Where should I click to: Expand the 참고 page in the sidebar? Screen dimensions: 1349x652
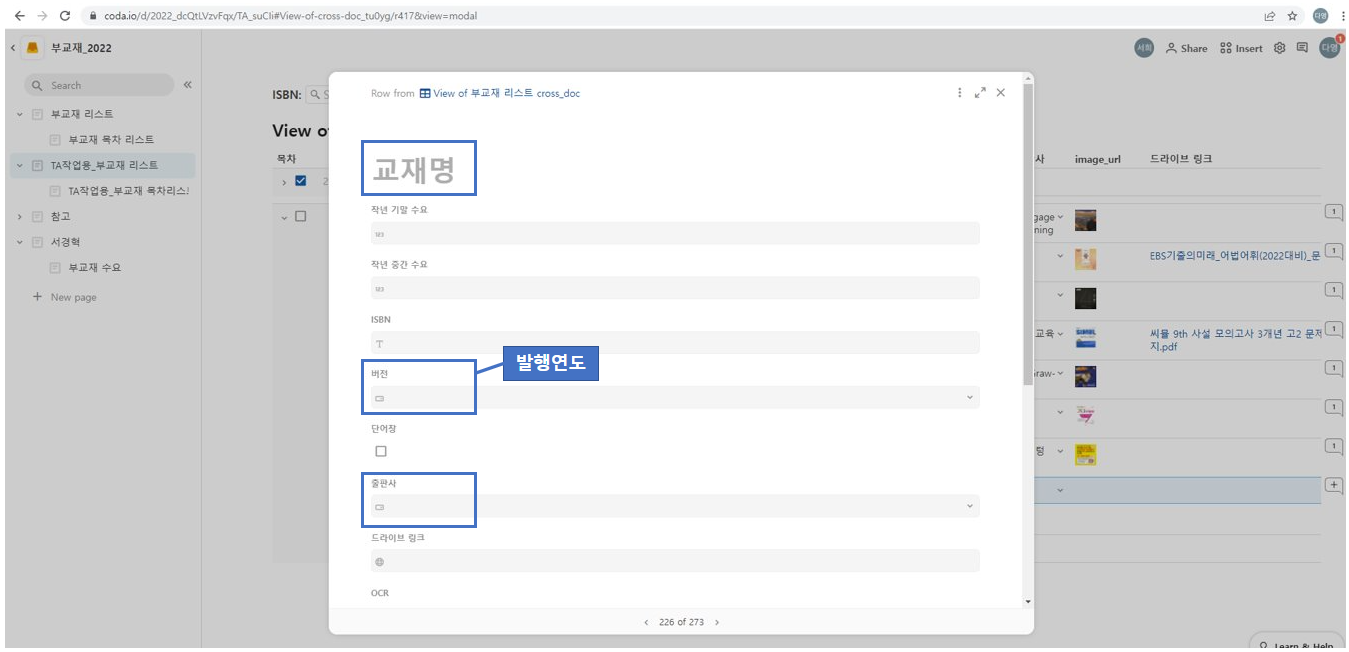(x=19, y=216)
